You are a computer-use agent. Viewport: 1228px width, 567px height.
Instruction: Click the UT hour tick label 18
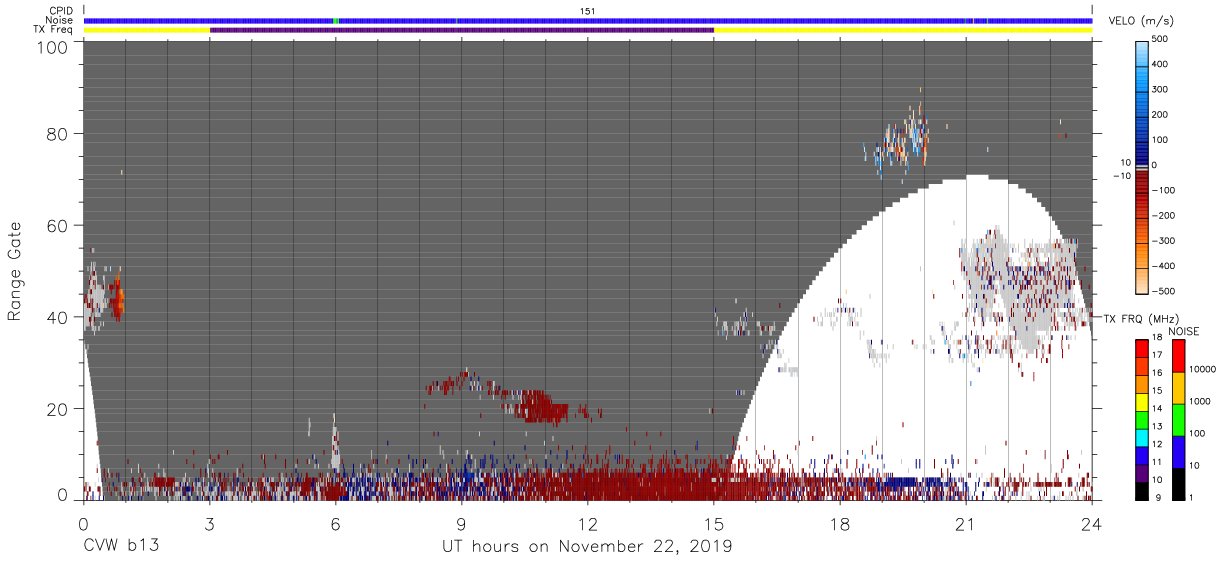(840, 524)
